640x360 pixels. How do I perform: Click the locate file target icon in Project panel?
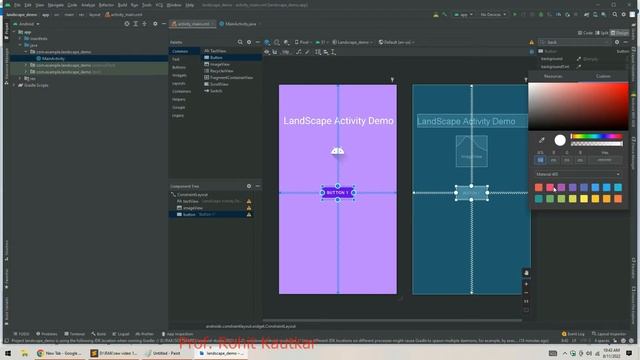click(127, 24)
